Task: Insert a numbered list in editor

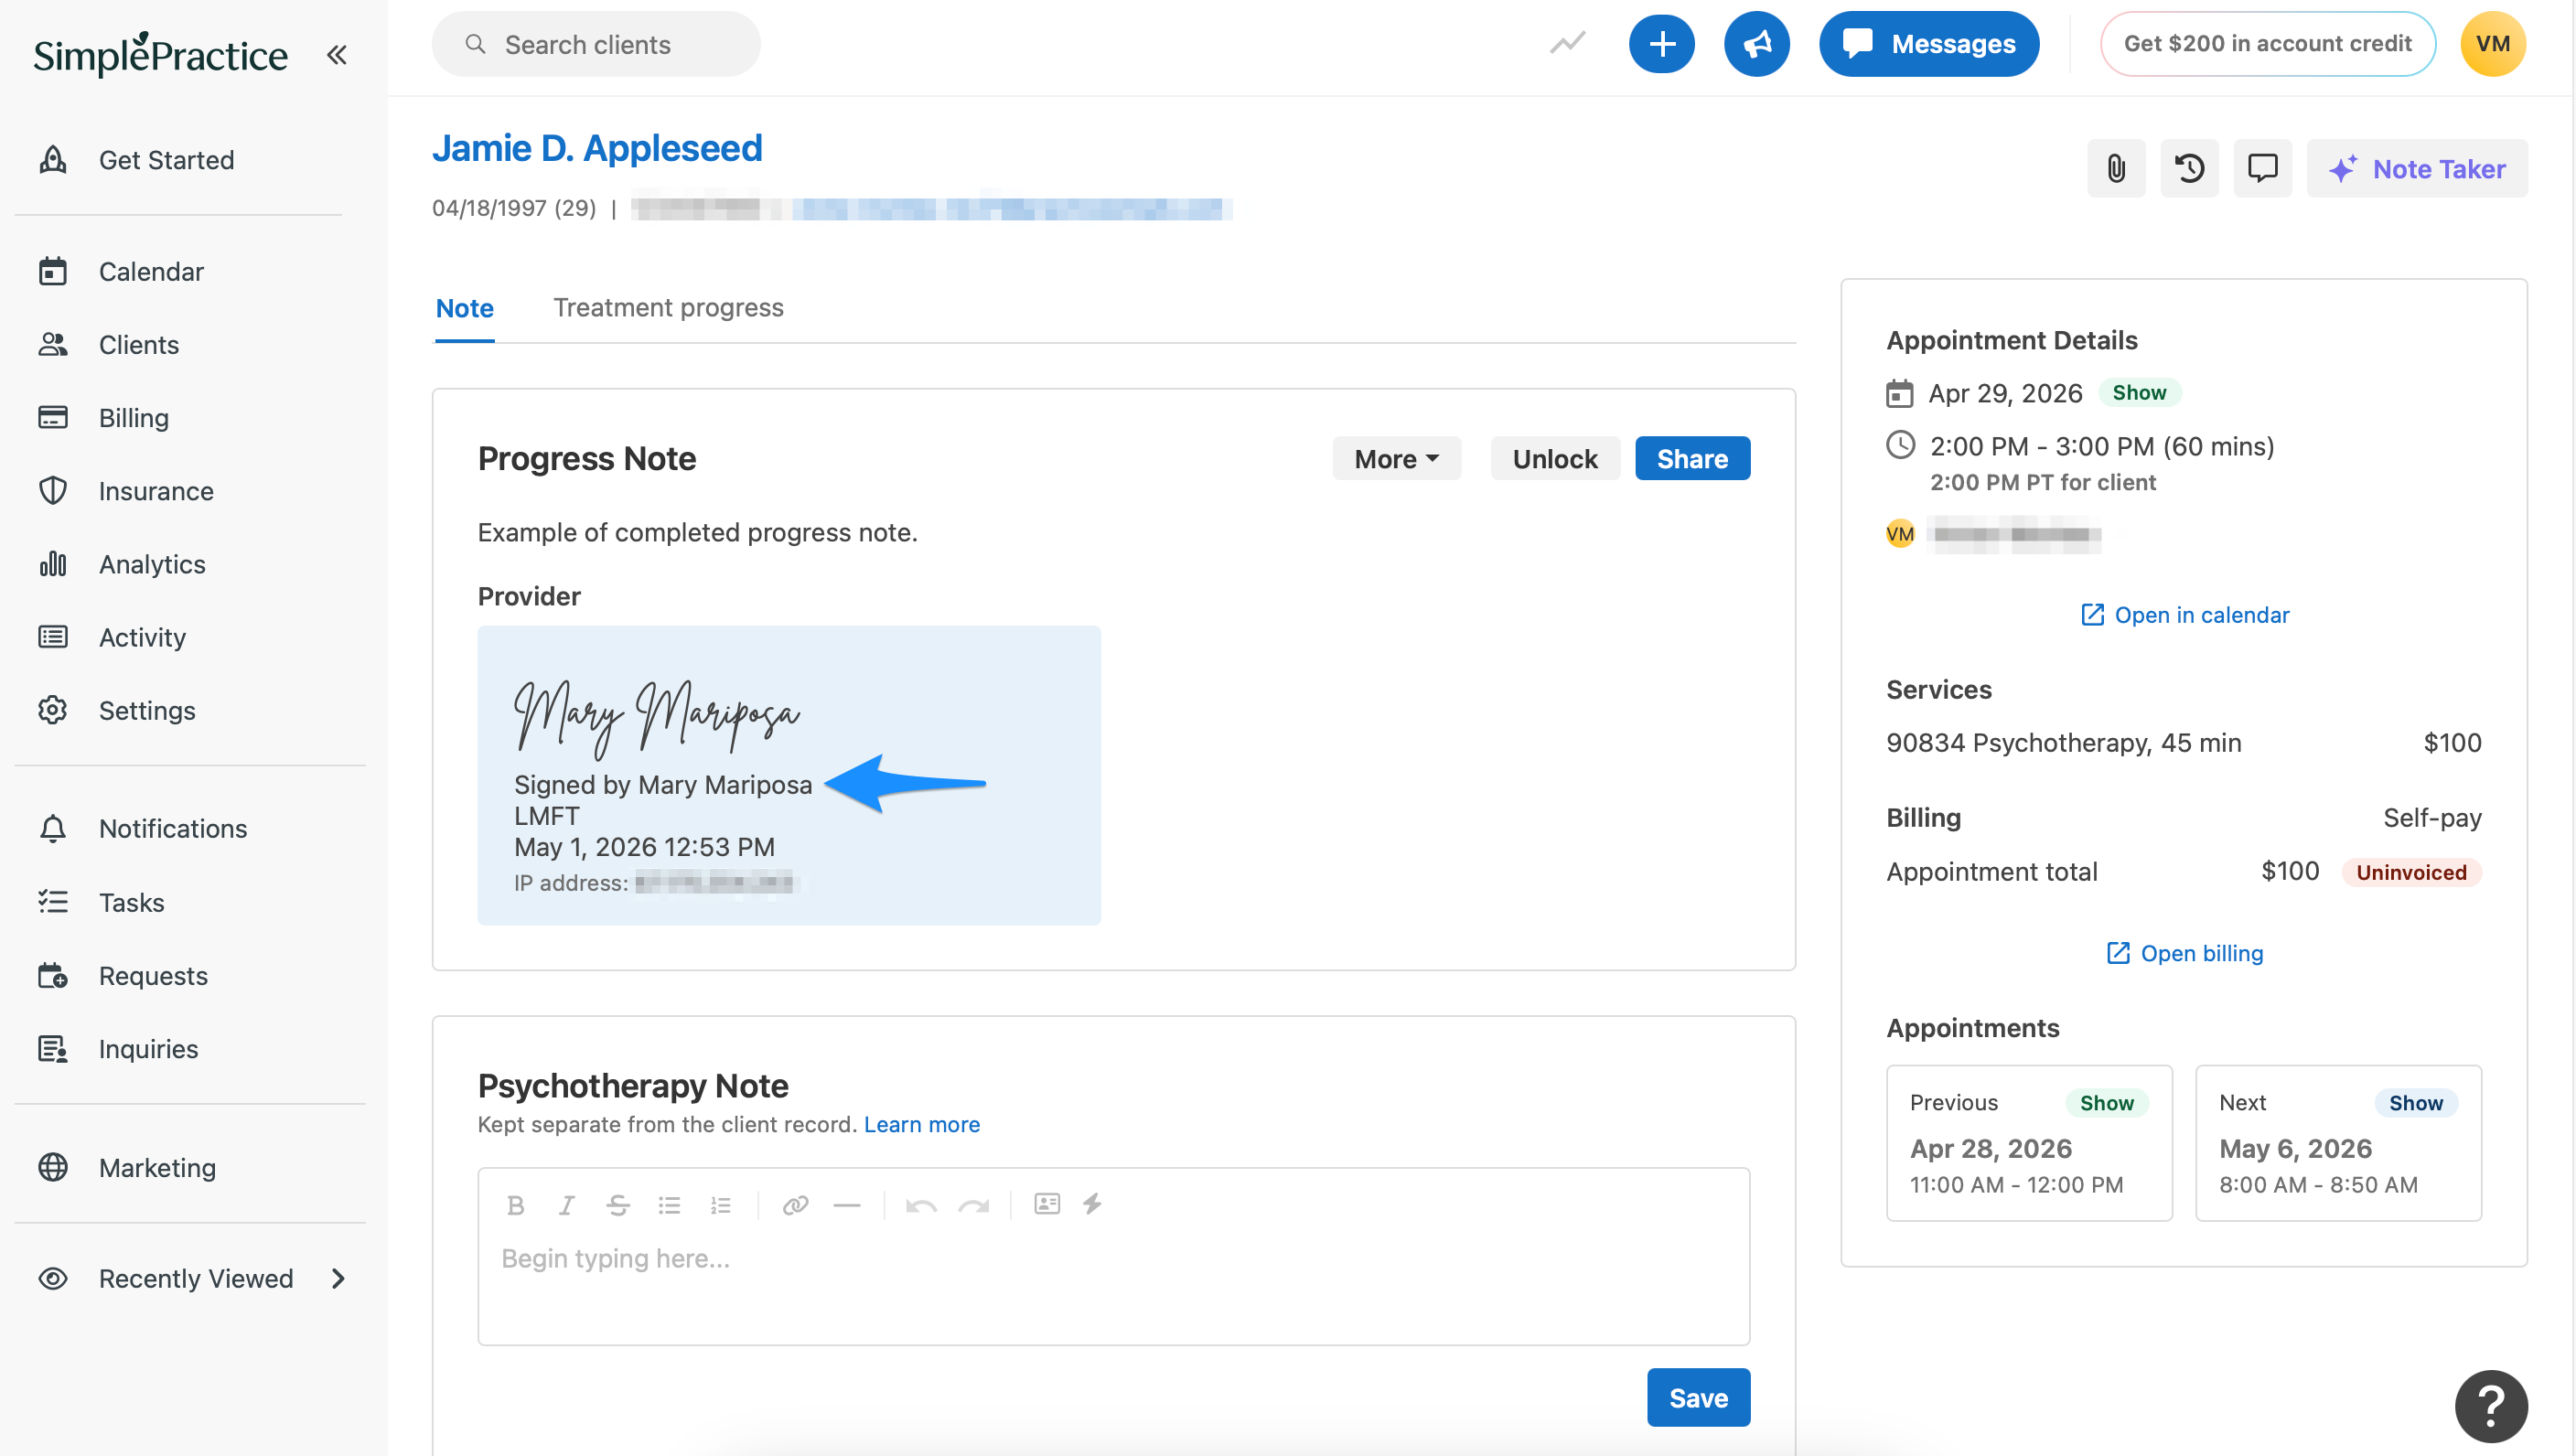Action: [x=720, y=1205]
